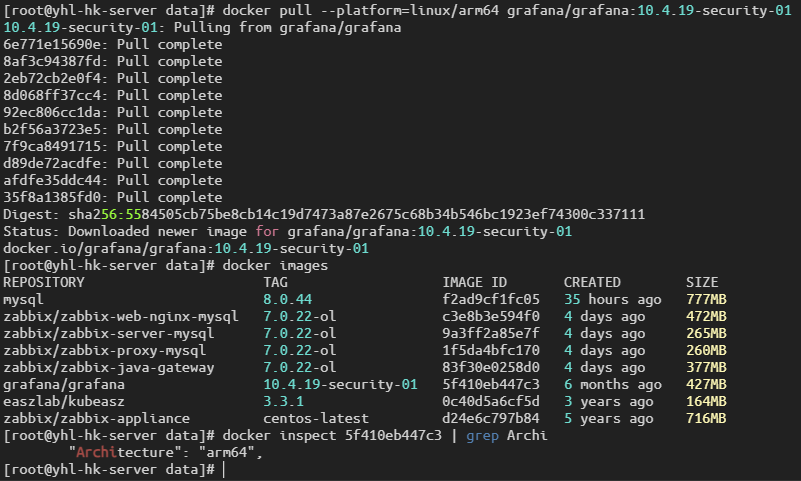Click the zabbix/zabbix-java-gateway repository name

(108, 367)
